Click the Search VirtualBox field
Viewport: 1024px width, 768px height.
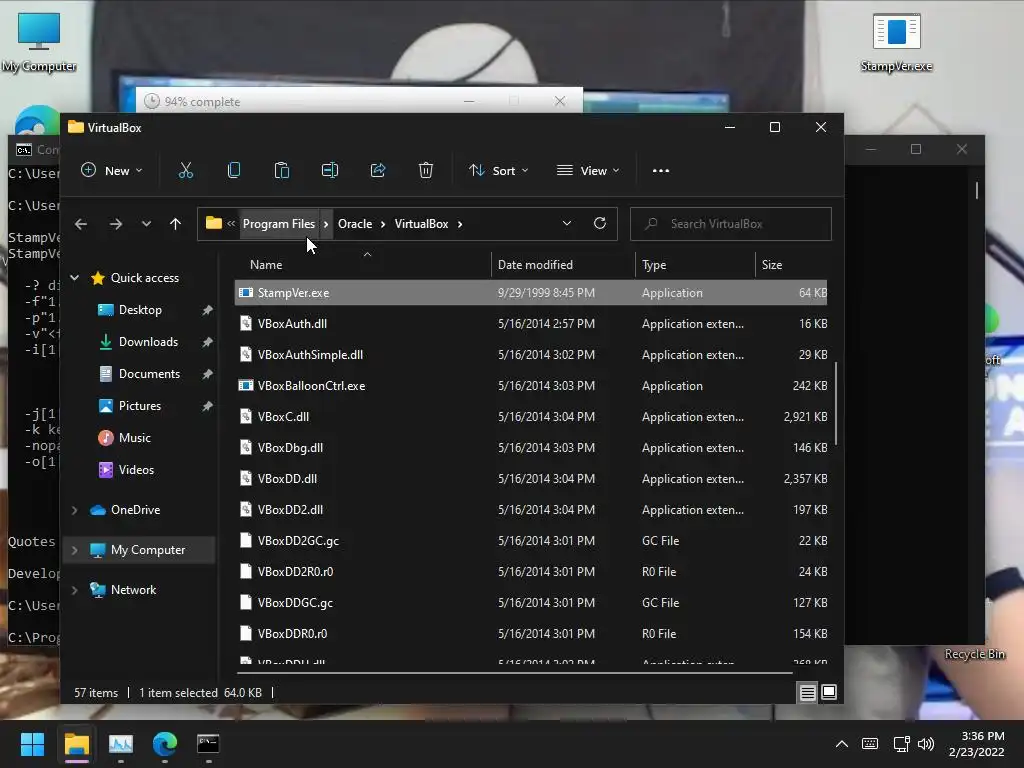[x=730, y=224]
